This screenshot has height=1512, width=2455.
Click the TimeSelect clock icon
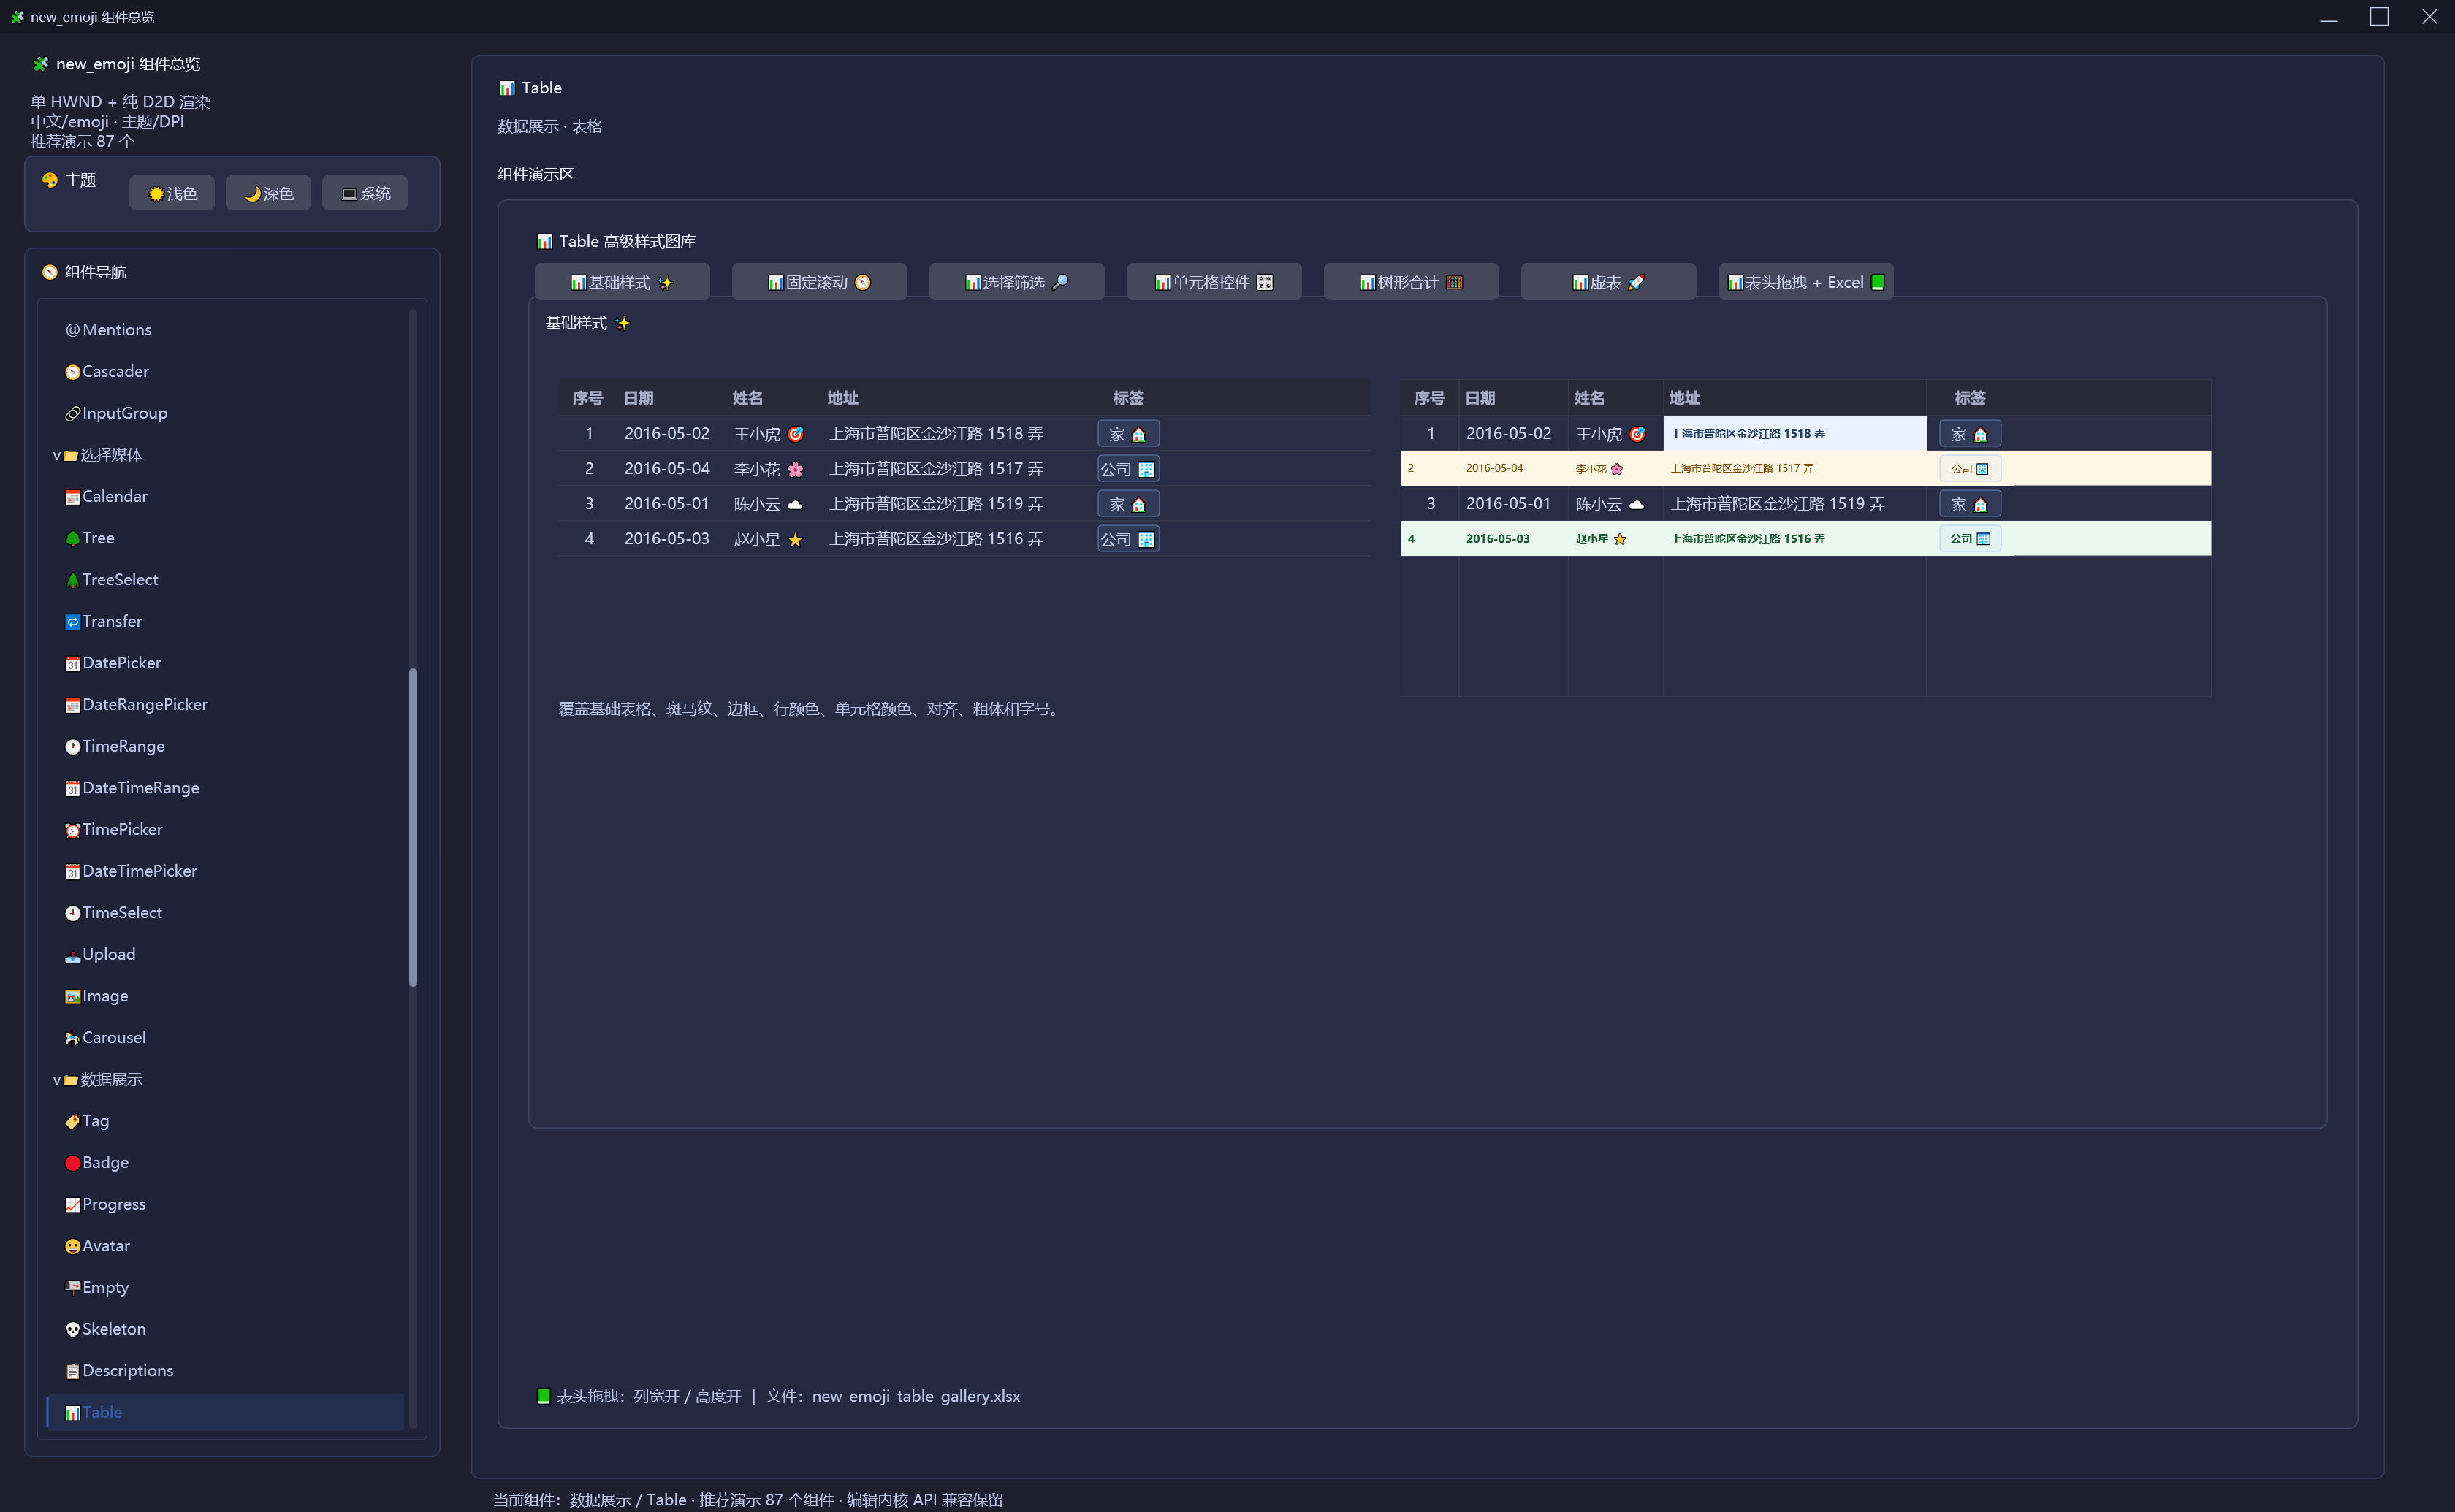[72, 913]
